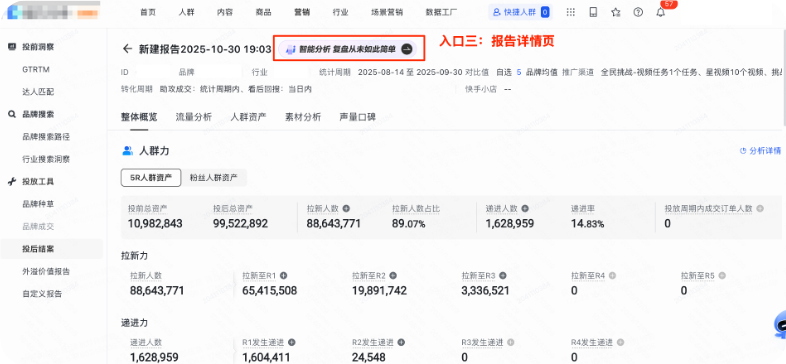Switch to the 素材分析 tab
Image resolution: width=786 pixels, height=364 pixels.
click(303, 117)
